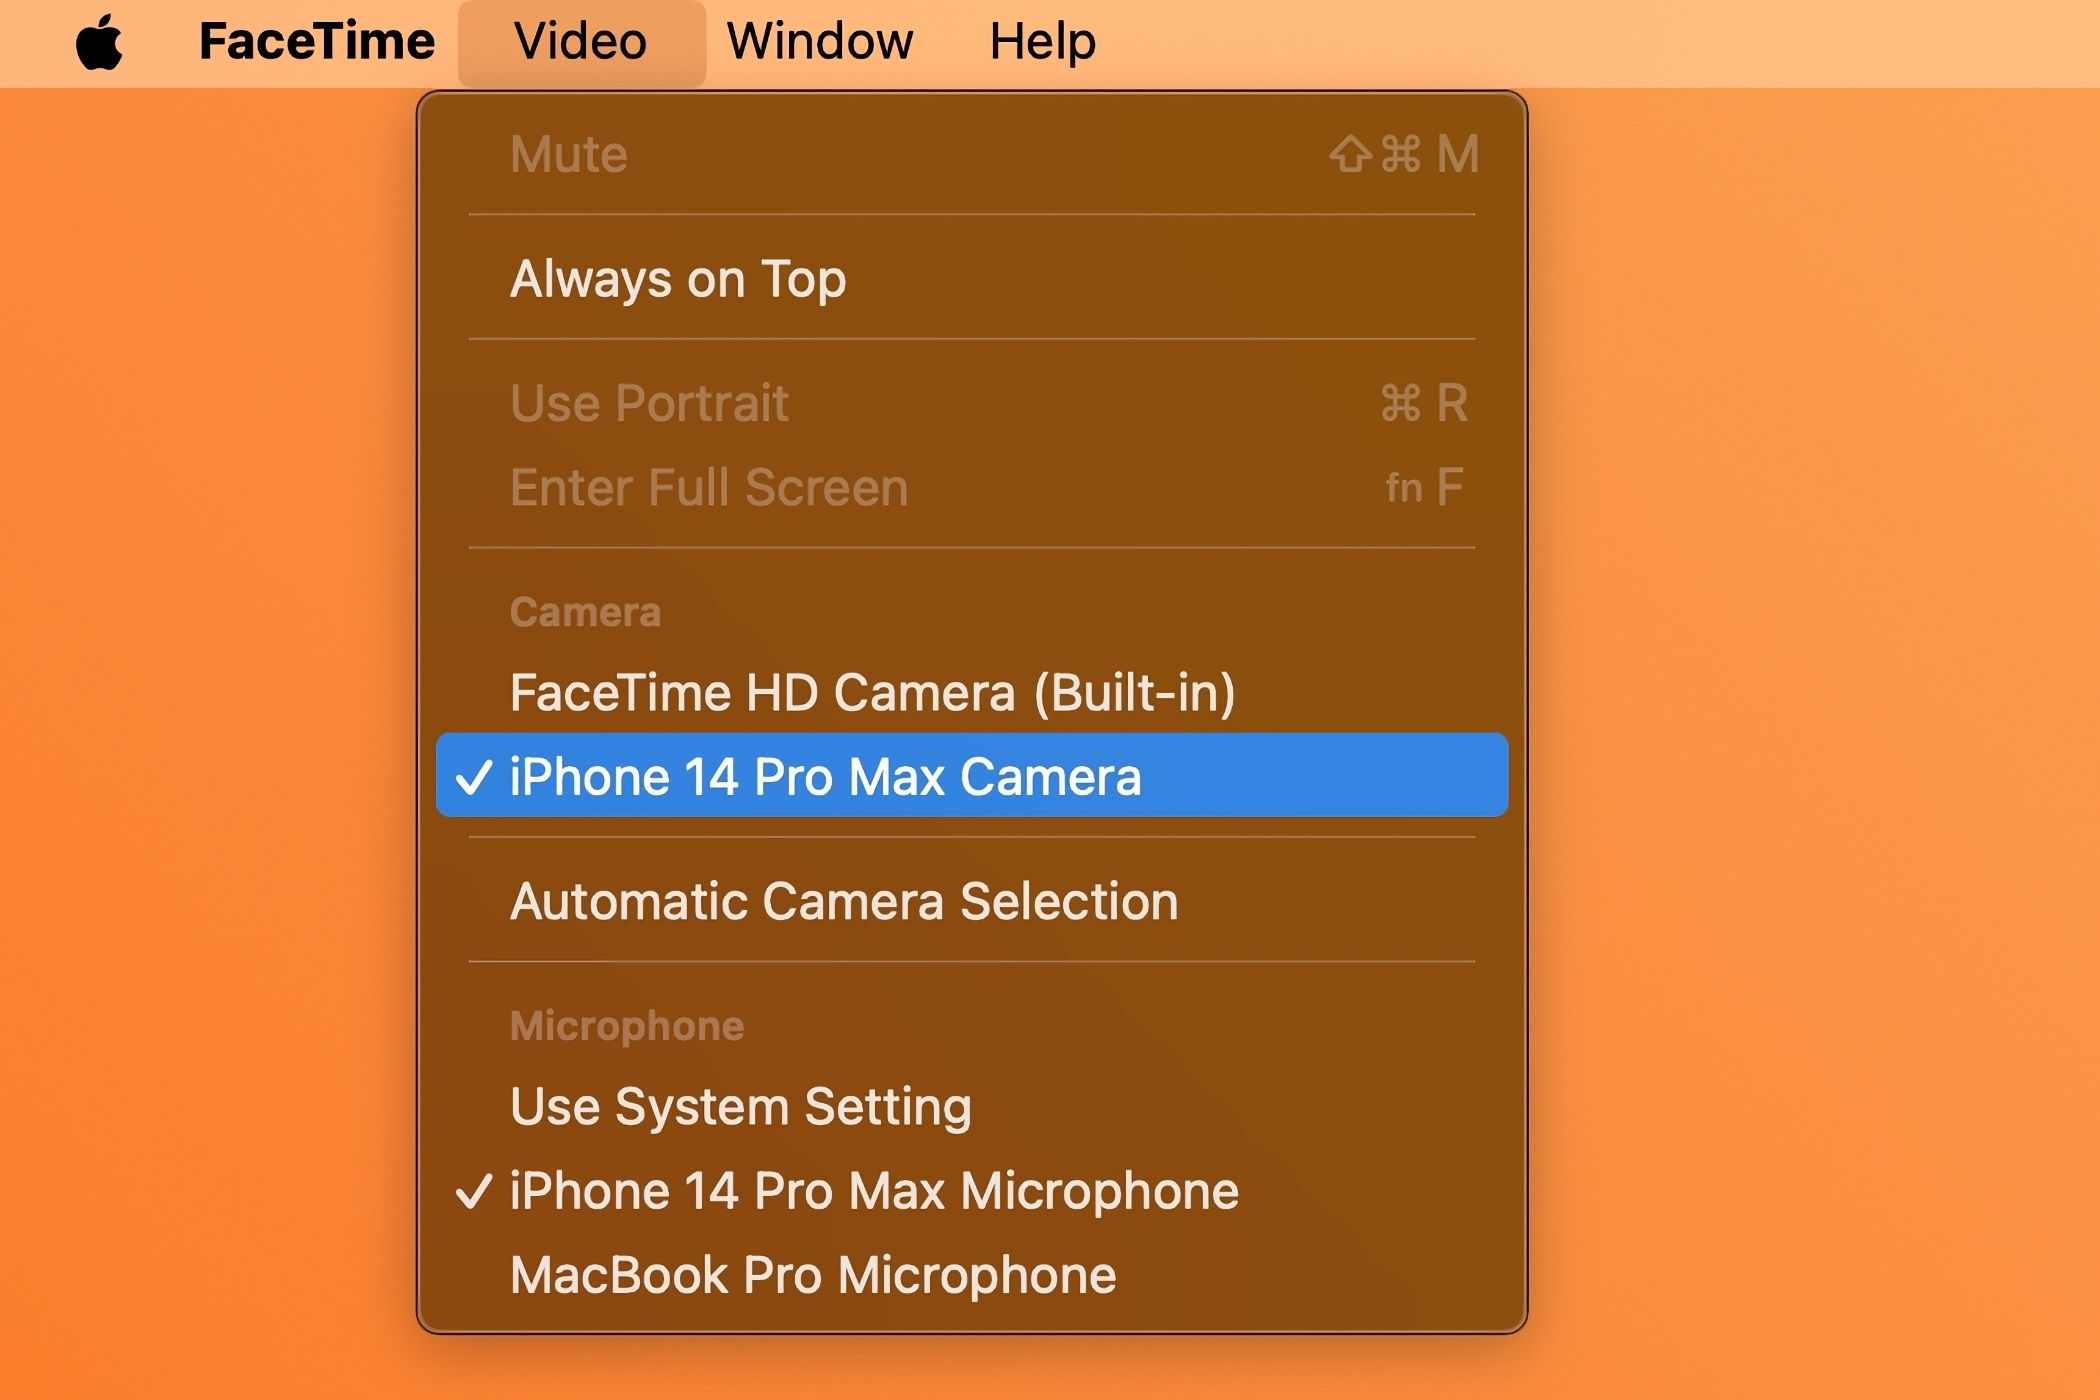Choose Mute in the Video menu

972,154
